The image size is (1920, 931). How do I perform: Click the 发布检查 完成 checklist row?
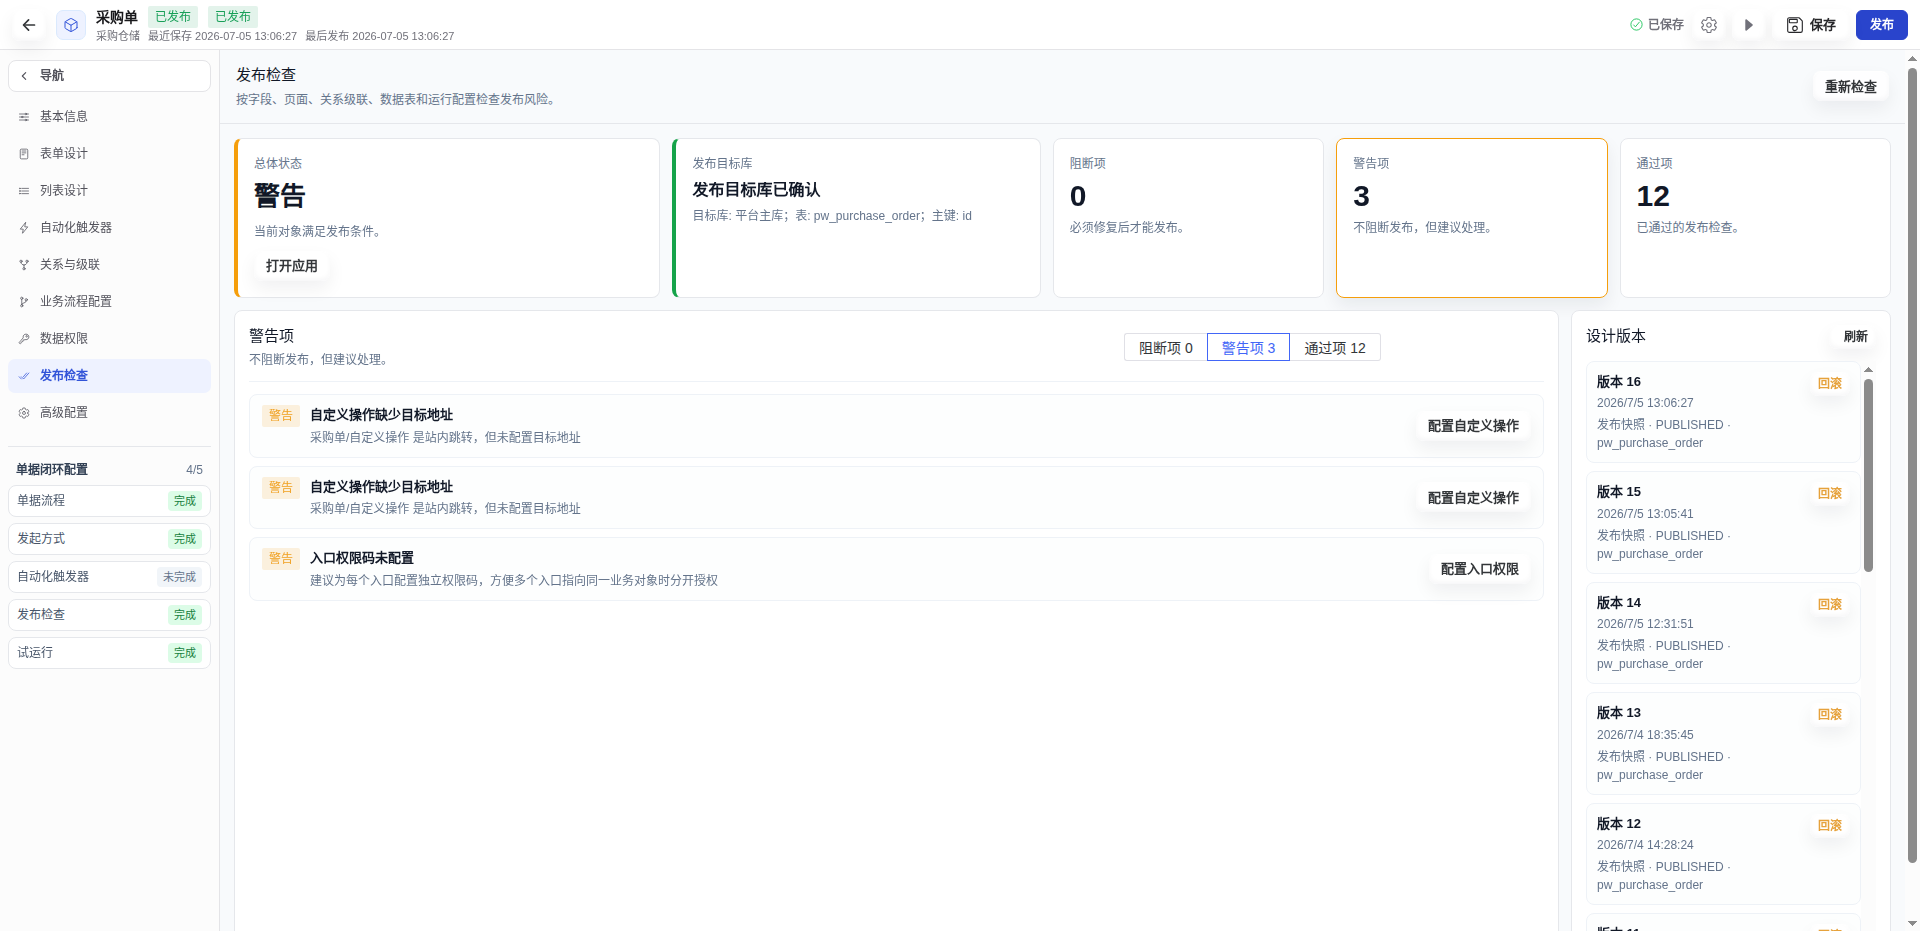point(109,615)
